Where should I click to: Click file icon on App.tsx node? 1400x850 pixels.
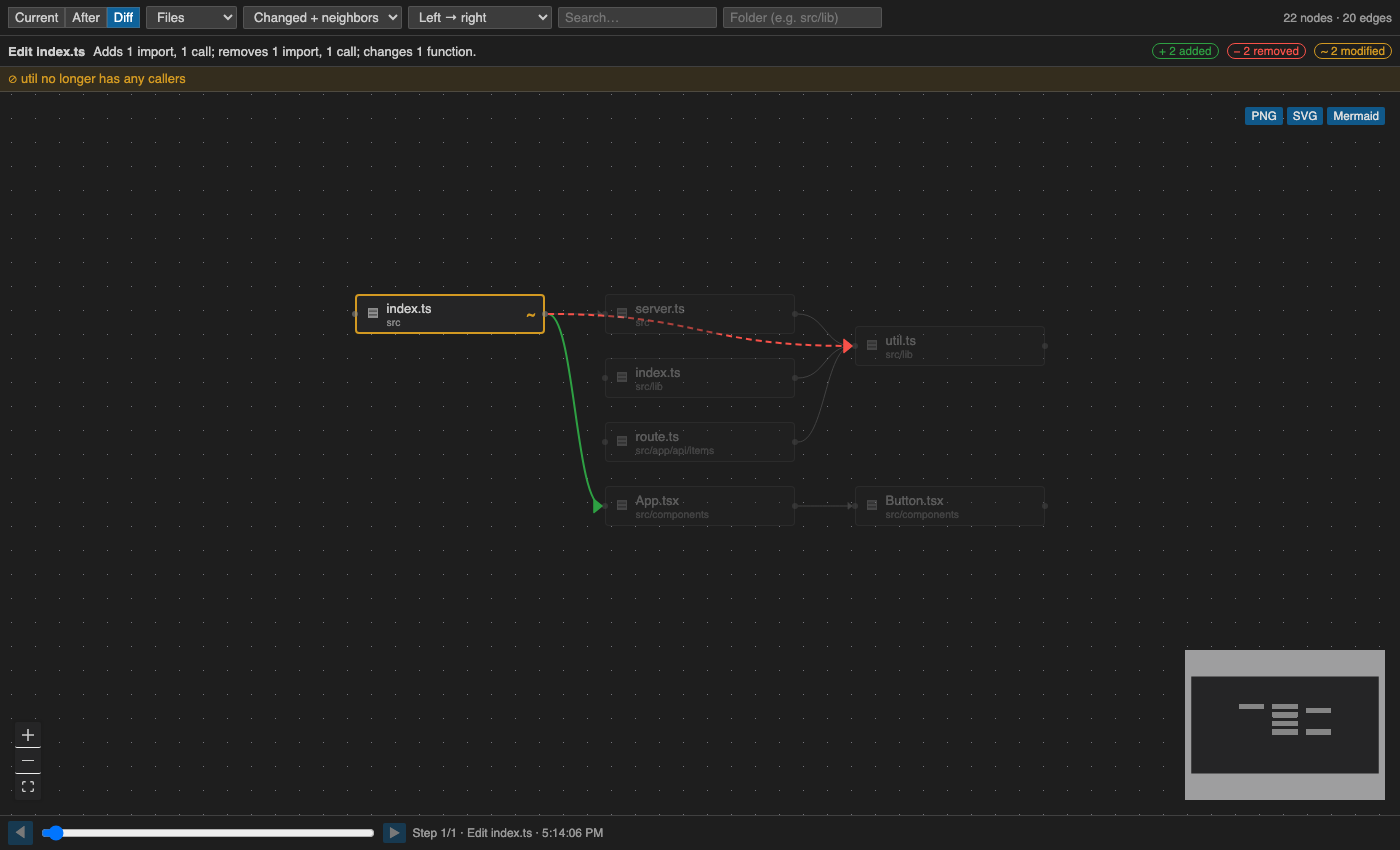coord(622,505)
